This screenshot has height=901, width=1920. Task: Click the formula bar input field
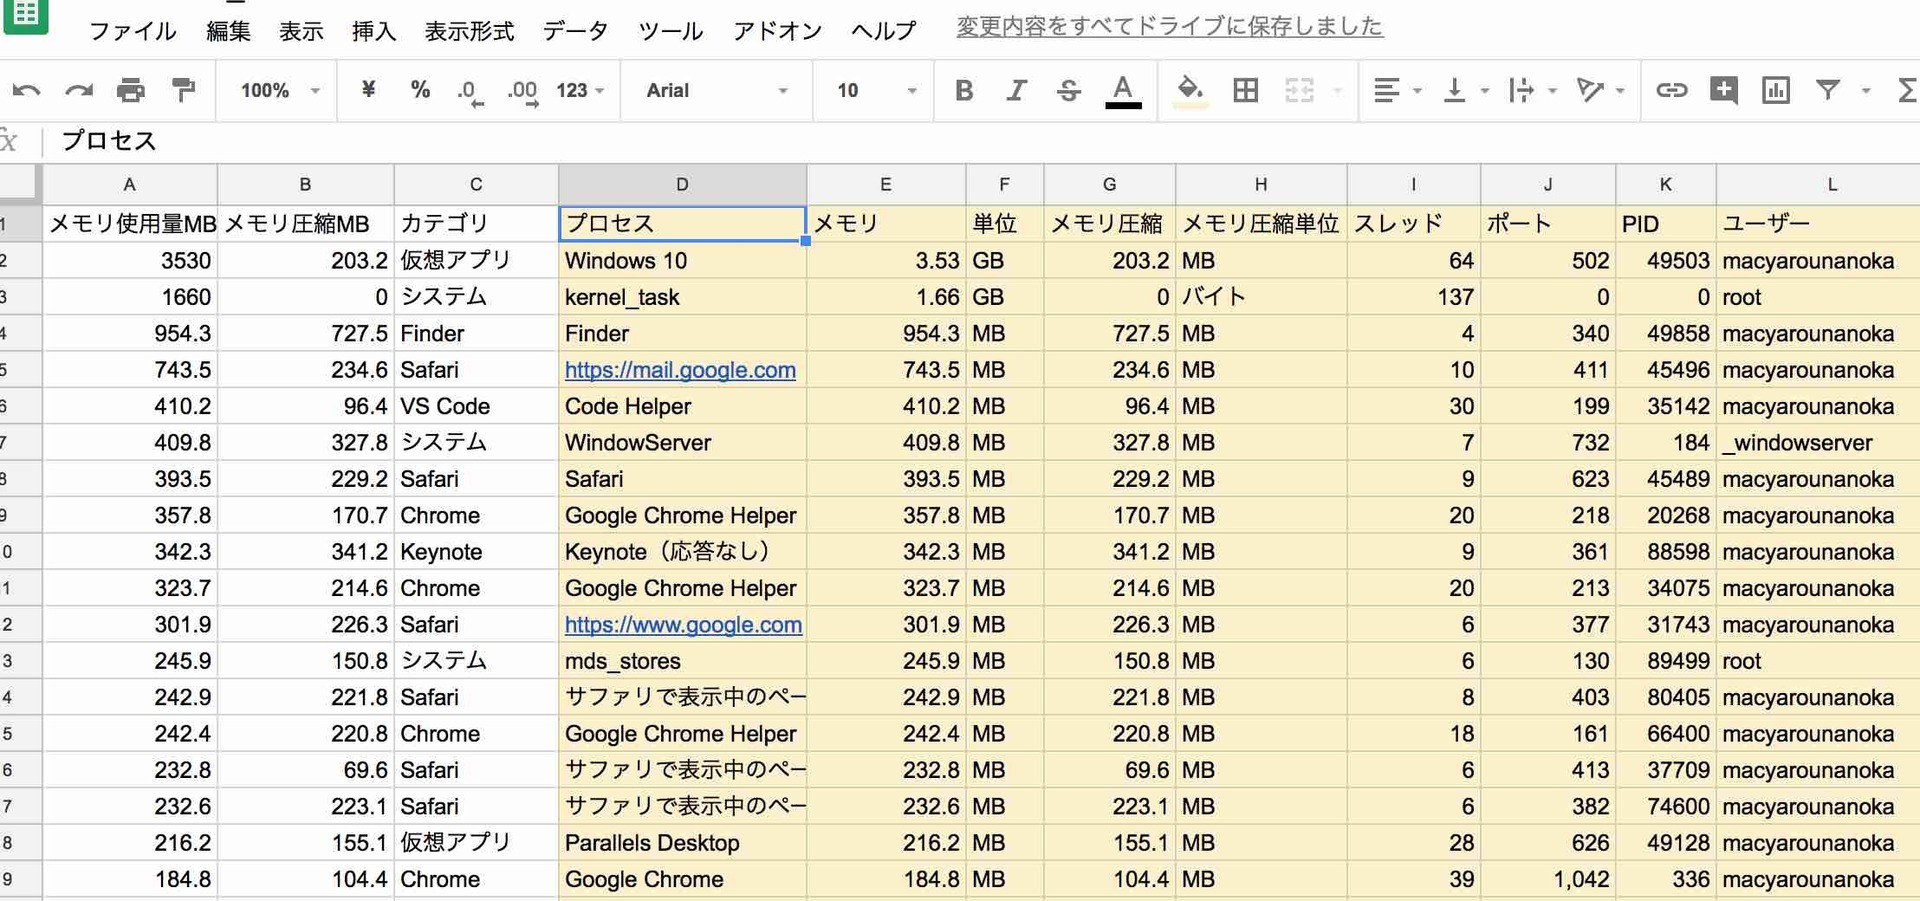coord(980,141)
